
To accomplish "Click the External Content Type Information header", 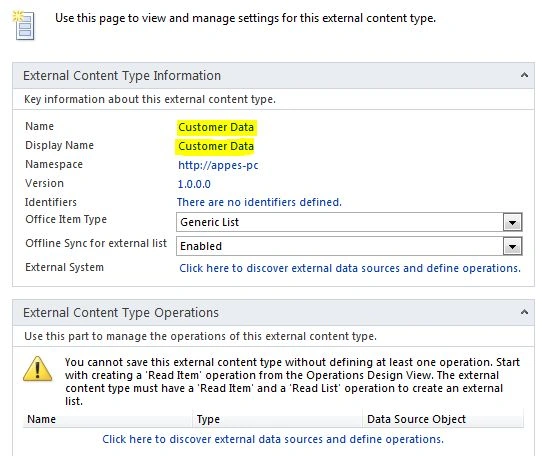I will pos(122,75).
